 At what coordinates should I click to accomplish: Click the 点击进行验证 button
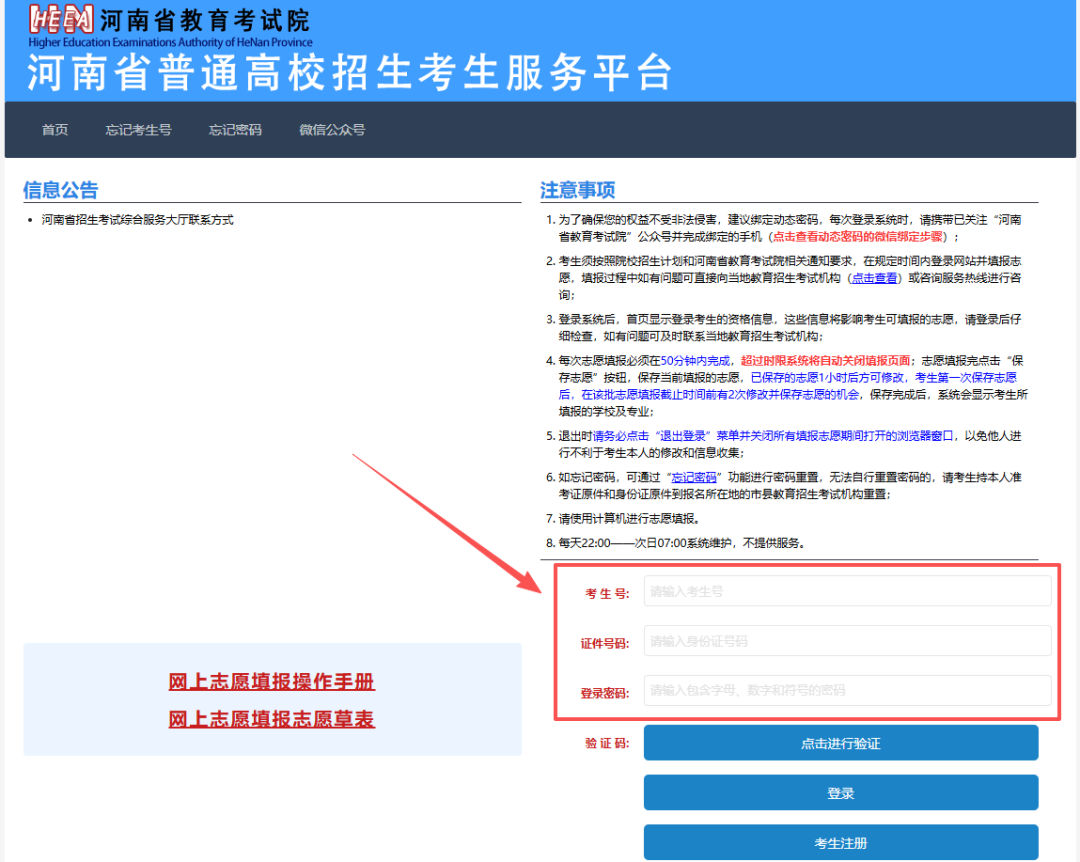841,743
